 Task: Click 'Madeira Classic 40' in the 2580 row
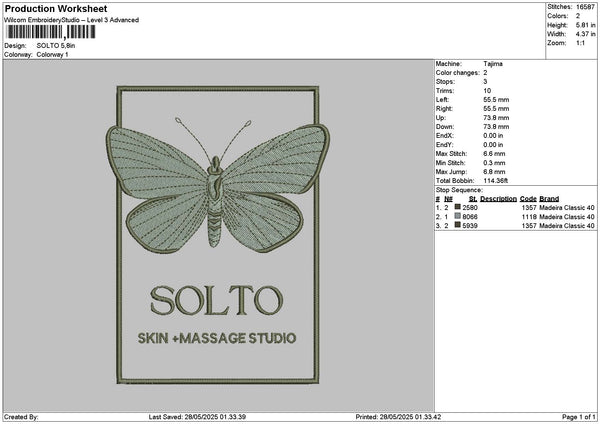click(x=567, y=208)
